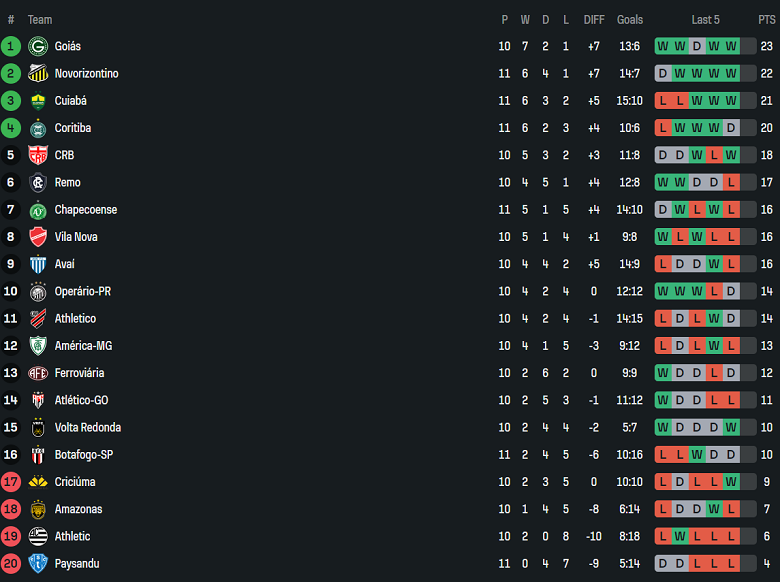Click the position 1 green rank badge

click(11, 46)
